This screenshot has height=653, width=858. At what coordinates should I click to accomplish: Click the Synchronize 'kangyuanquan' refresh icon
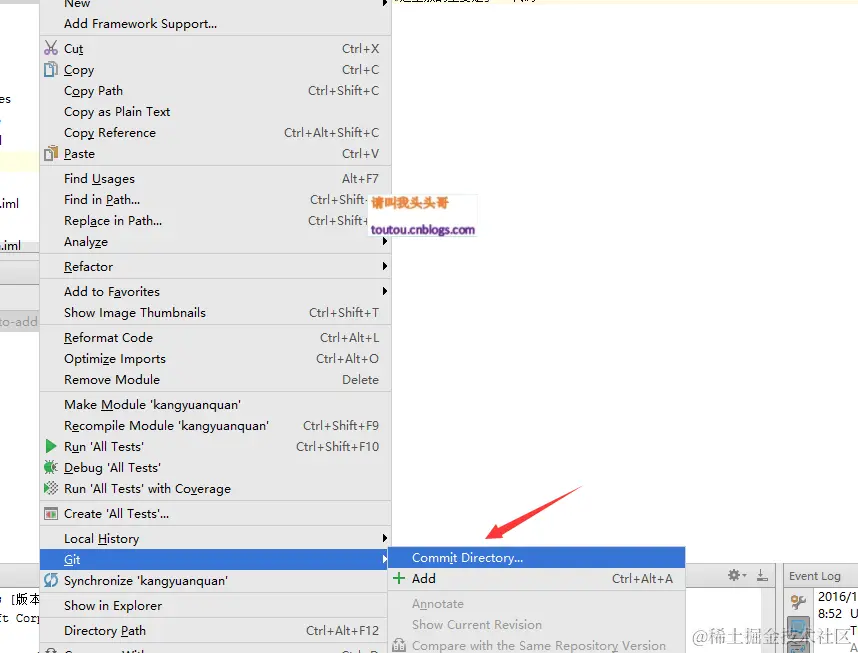(50, 580)
